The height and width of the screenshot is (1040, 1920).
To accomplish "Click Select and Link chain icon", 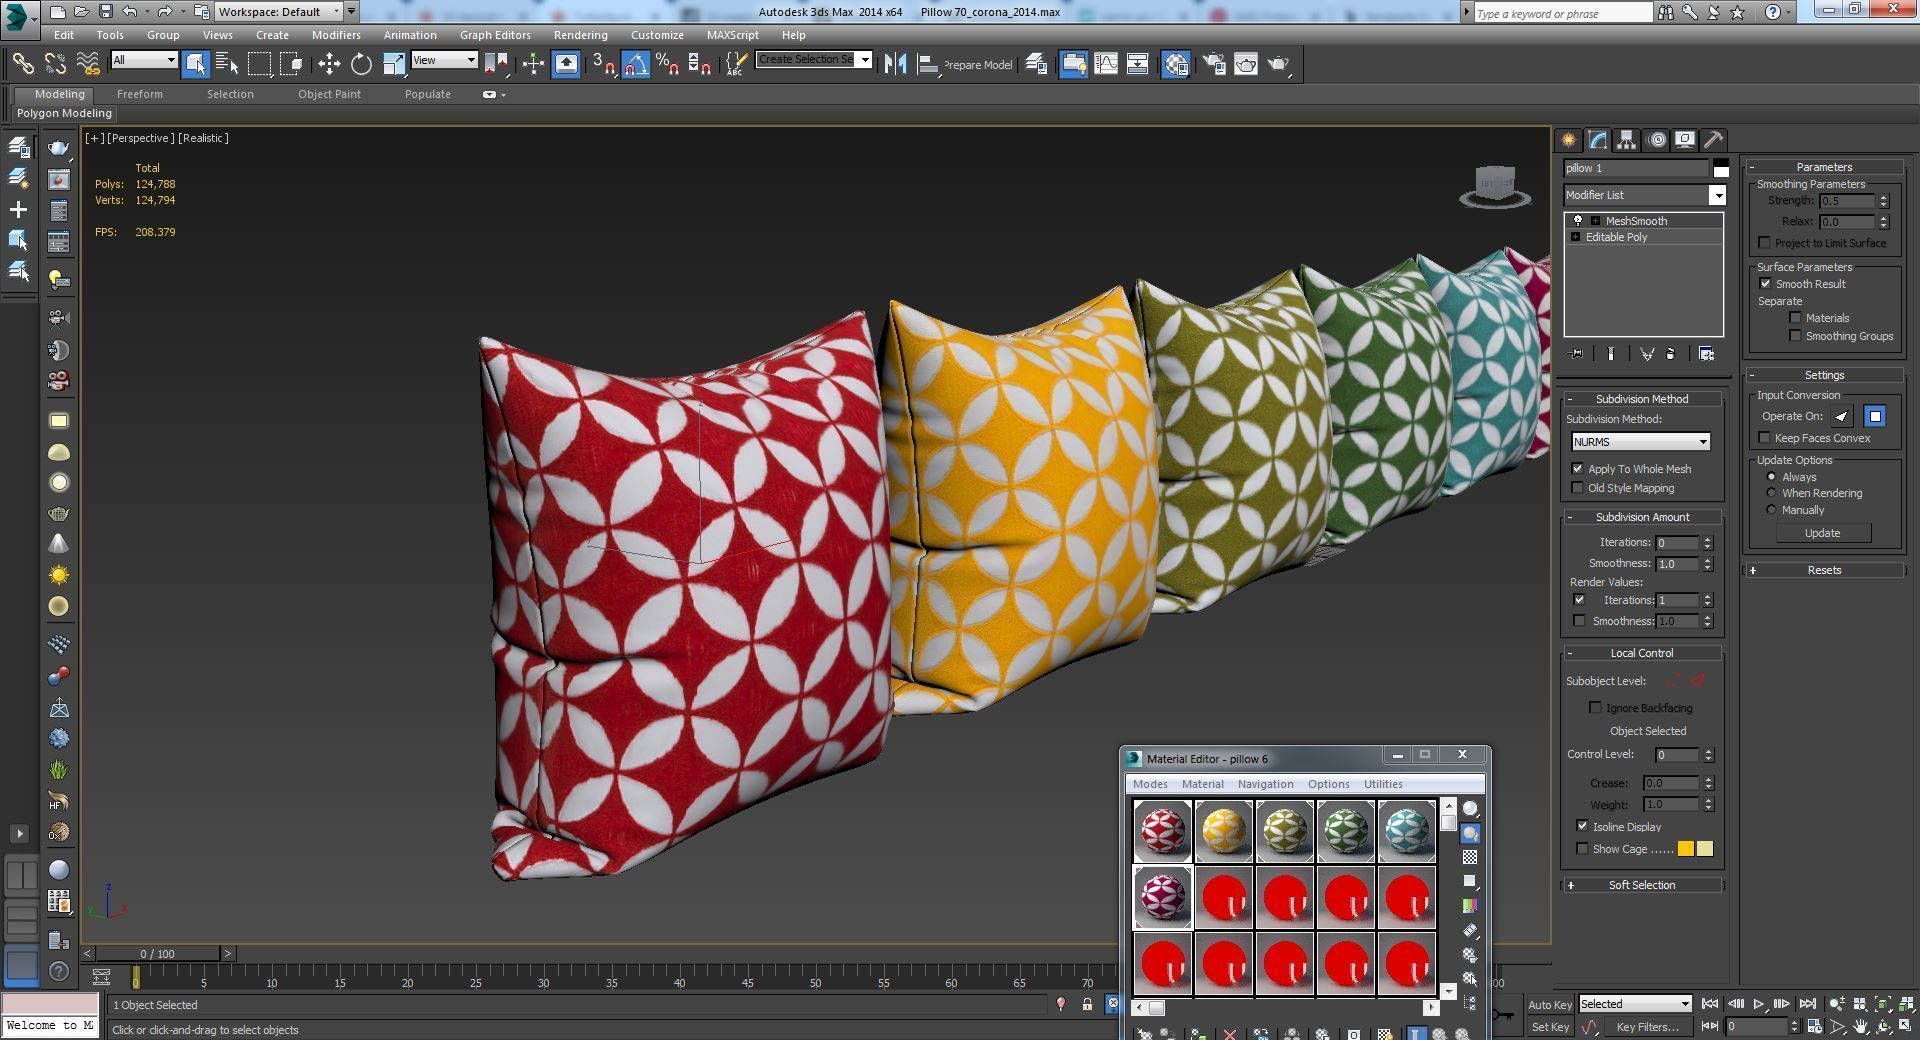I will point(22,64).
